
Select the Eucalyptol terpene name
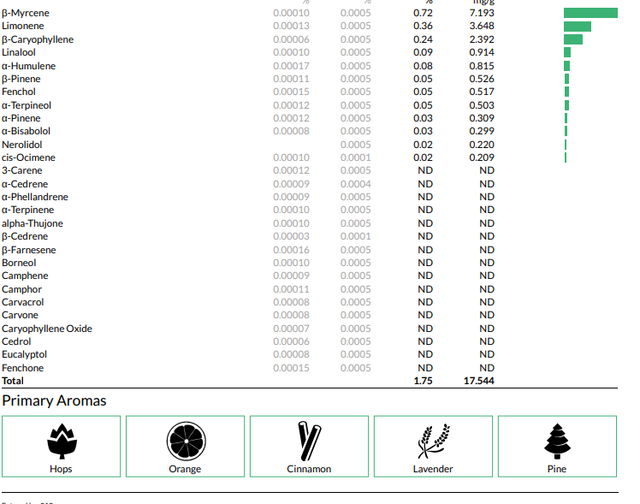point(24,355)
